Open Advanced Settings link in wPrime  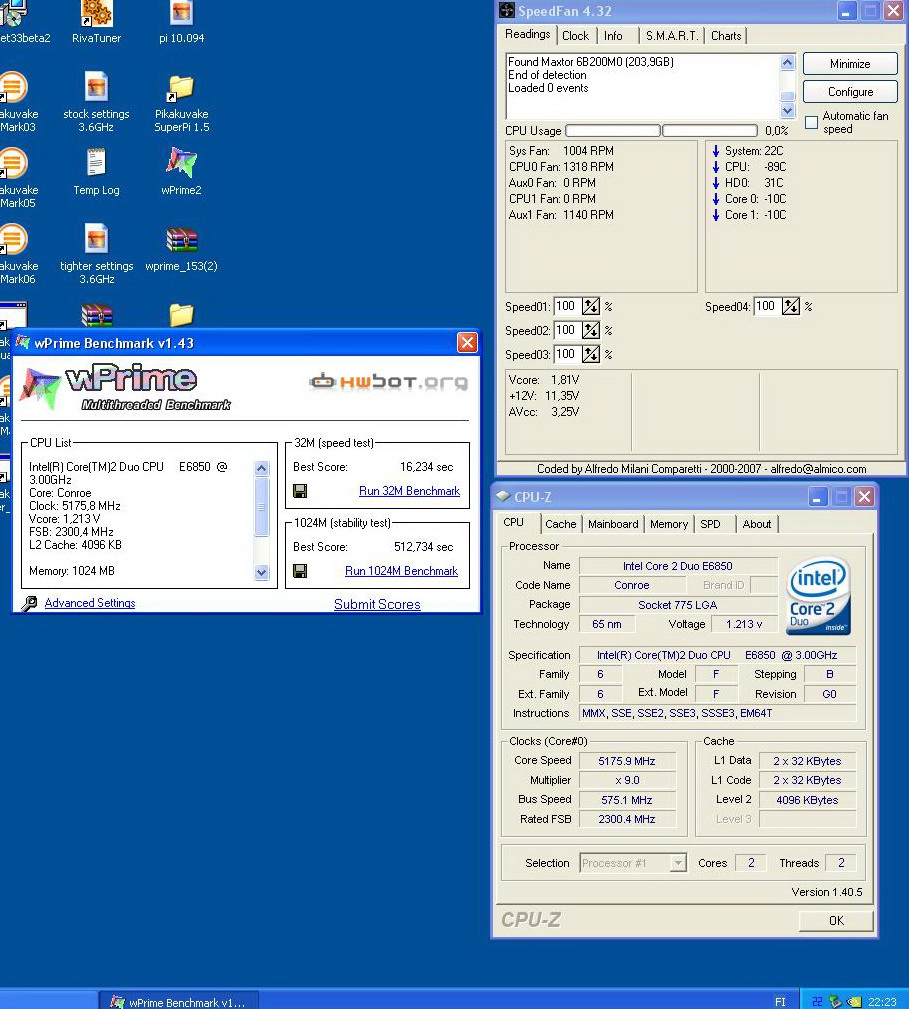(x=89, y=603)
